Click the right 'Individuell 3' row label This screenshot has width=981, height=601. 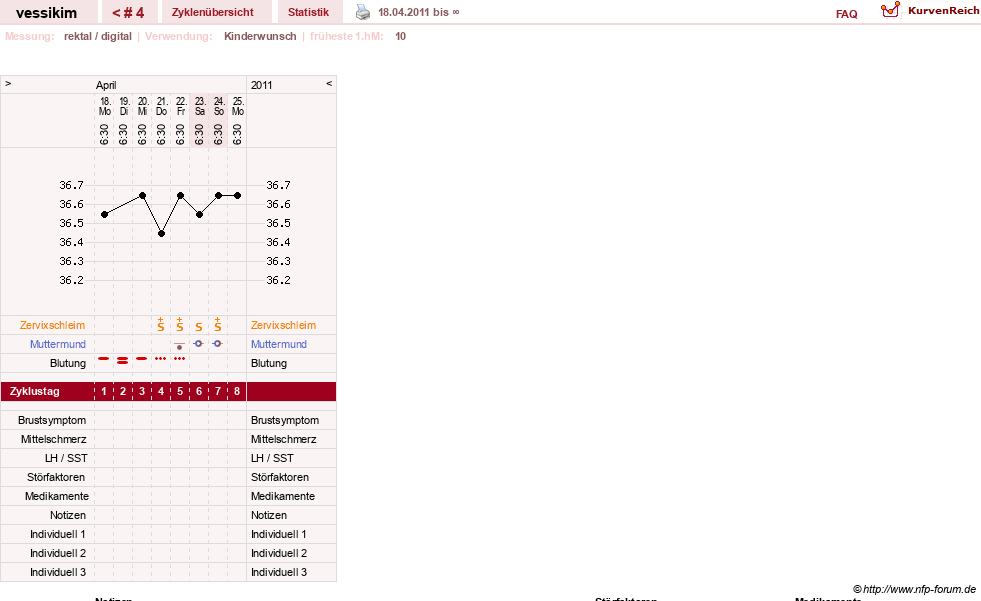pos(279,572)
